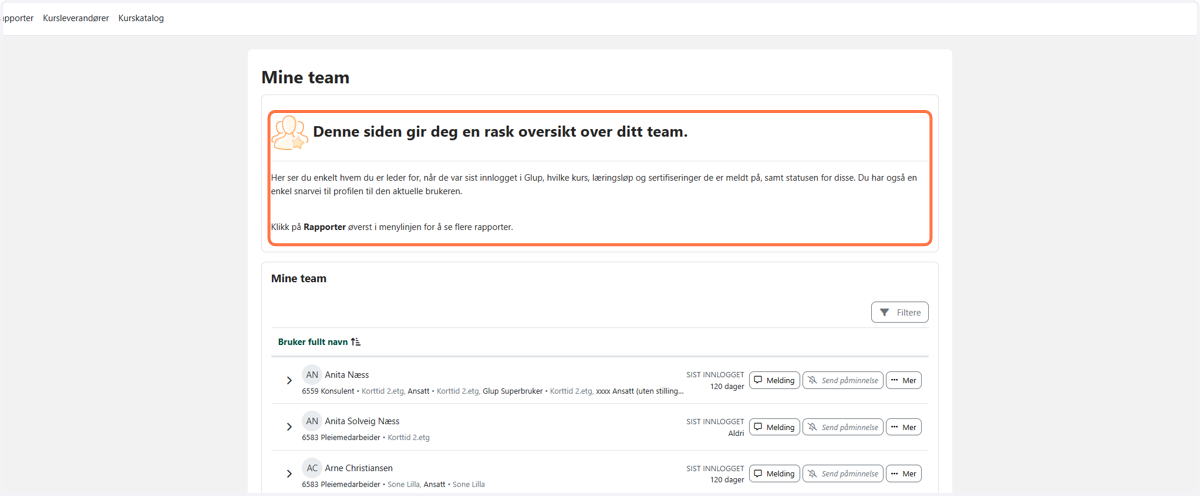Click the bold Rapporter word in info text
The height and width of the screenshot is (496, 1200).
click(x=325, y=227)
